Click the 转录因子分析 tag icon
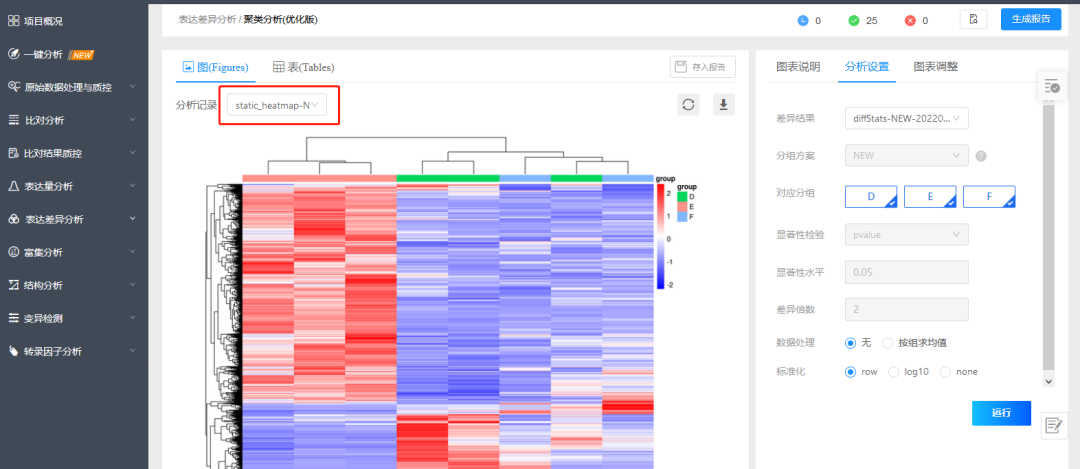1080x469 pixels. (13, 351)
